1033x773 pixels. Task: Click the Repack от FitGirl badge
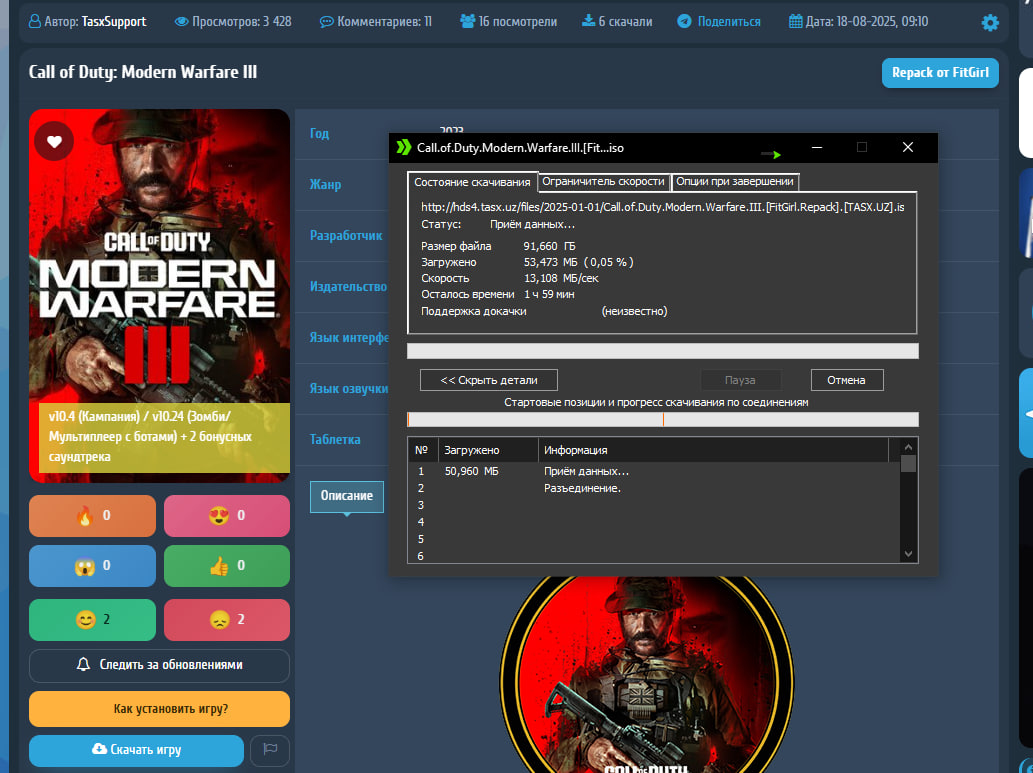940,72
